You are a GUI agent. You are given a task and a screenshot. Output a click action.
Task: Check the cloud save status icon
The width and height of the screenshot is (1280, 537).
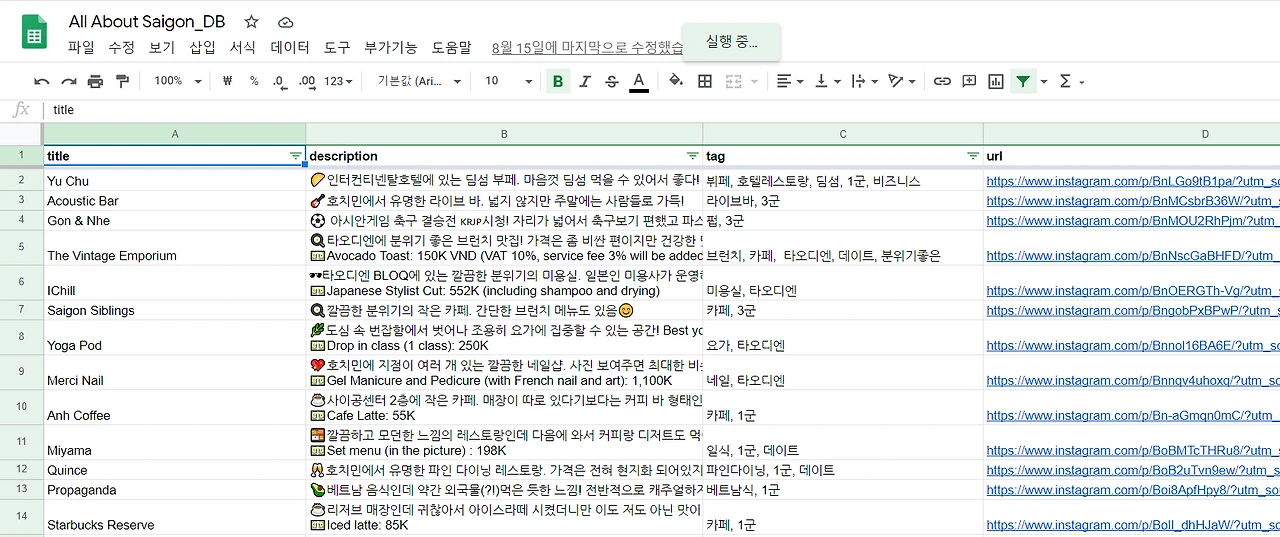point(286,21)
